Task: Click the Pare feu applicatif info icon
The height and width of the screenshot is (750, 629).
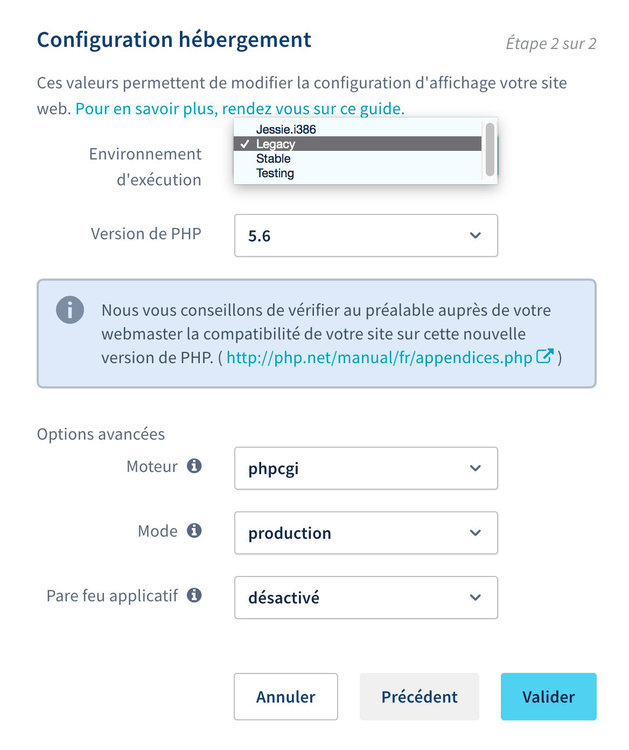Action: click(x=194, y=595)
